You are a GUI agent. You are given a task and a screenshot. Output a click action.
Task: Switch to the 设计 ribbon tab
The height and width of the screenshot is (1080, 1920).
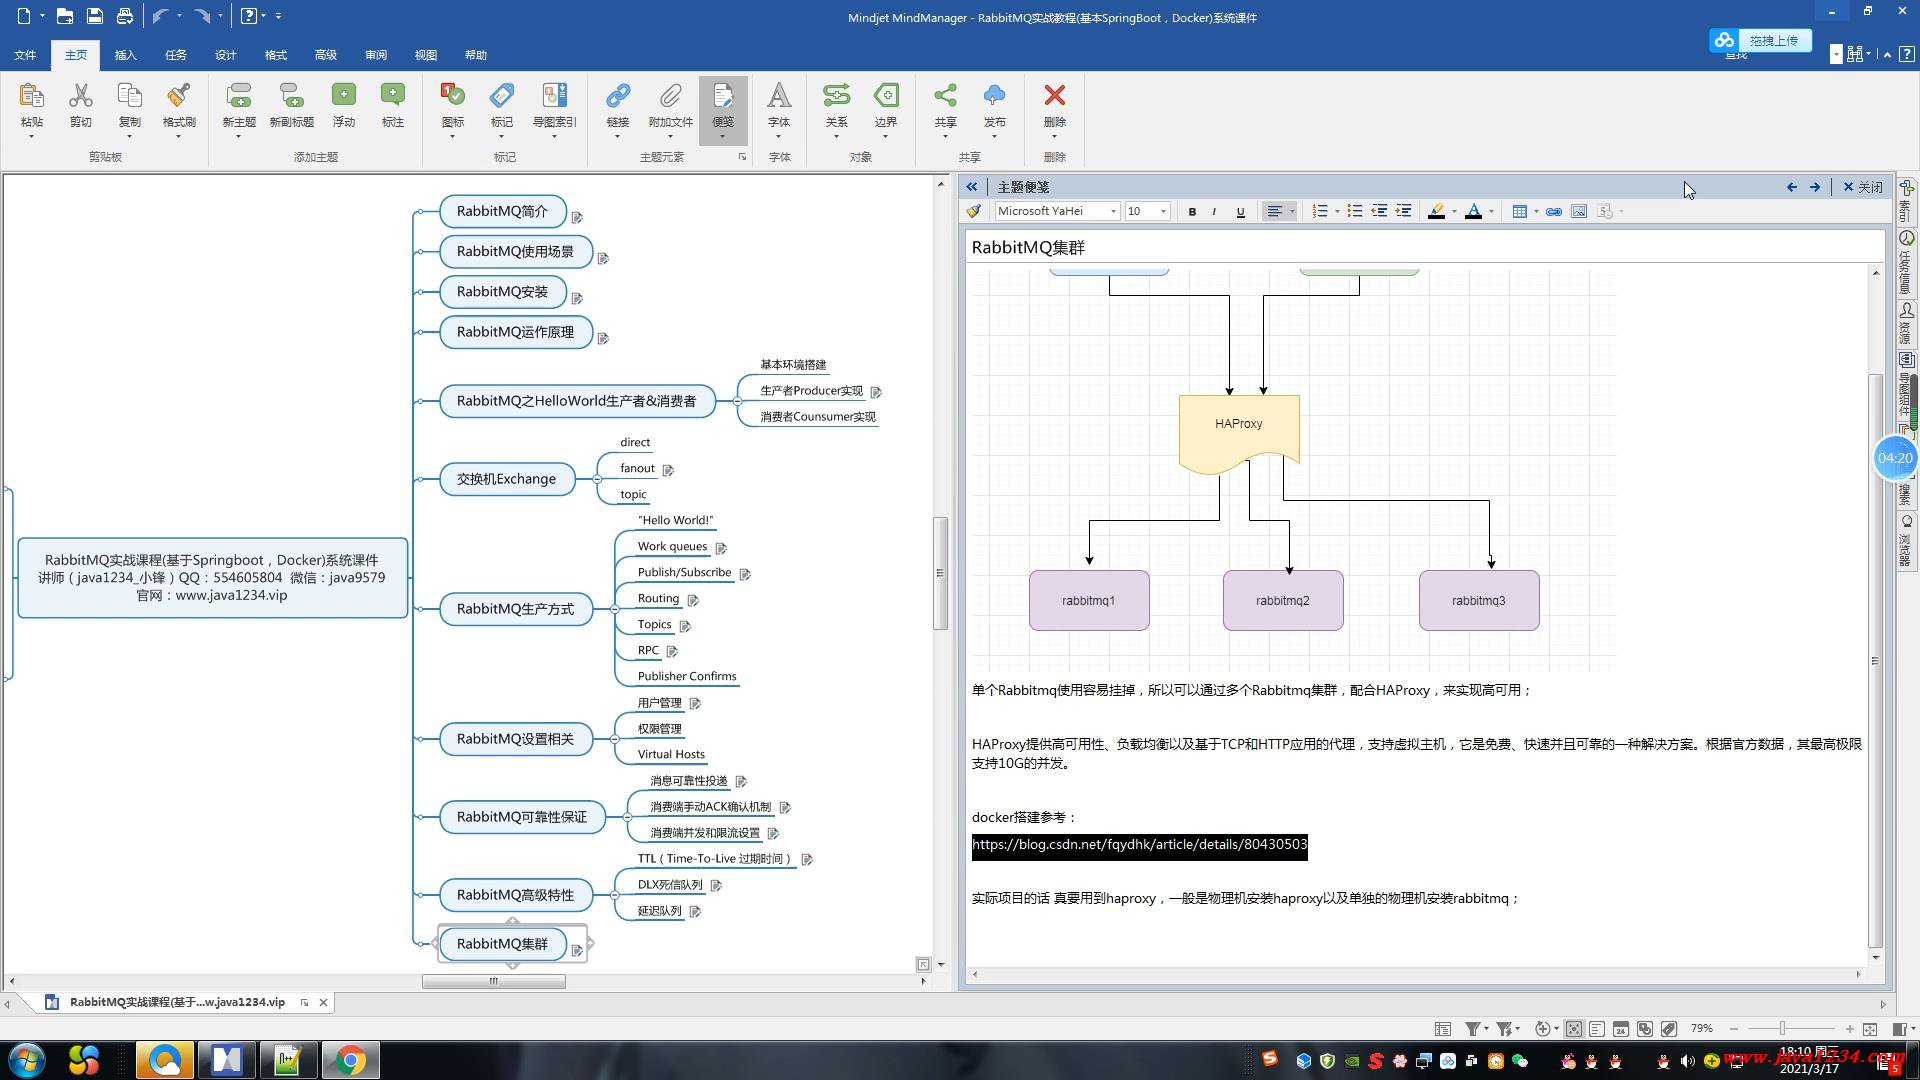click(226, 55)
